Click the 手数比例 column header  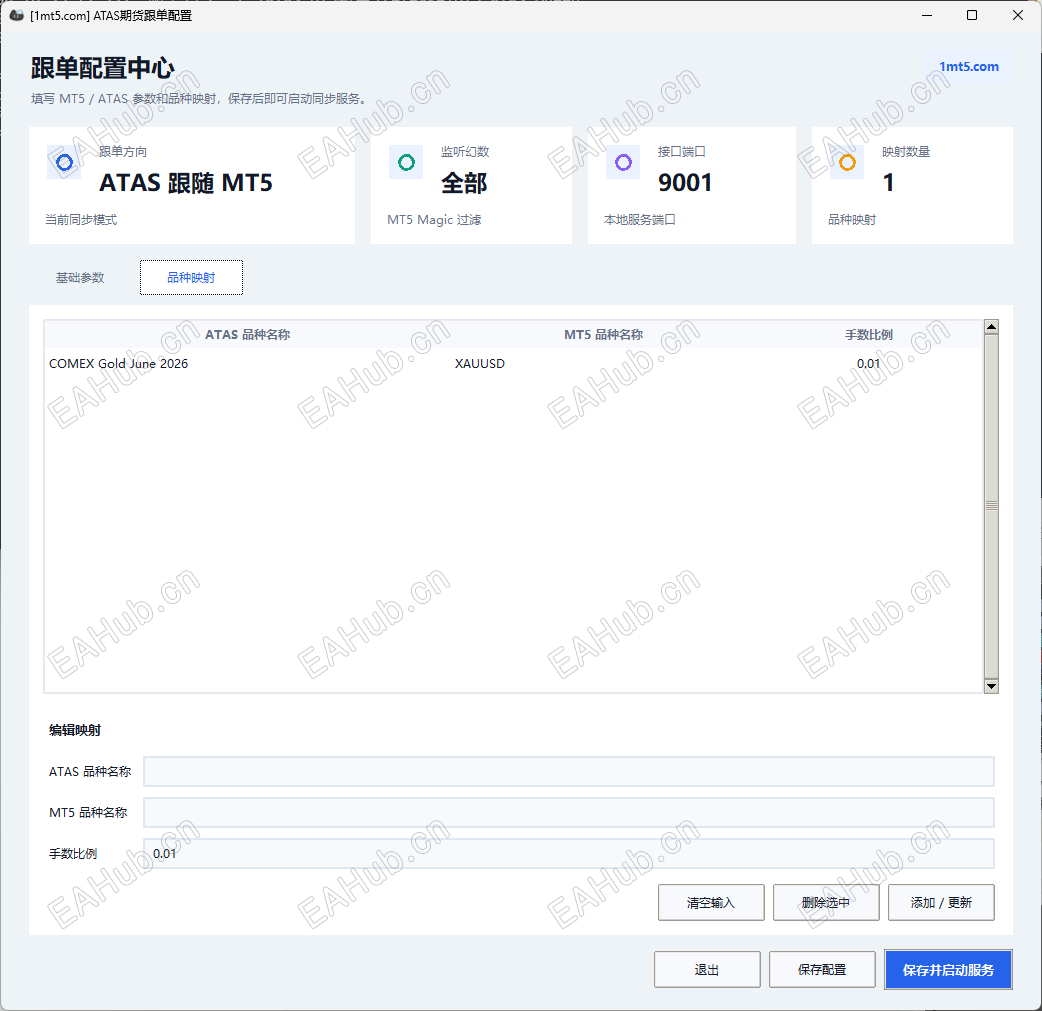(x=869, y=334)
